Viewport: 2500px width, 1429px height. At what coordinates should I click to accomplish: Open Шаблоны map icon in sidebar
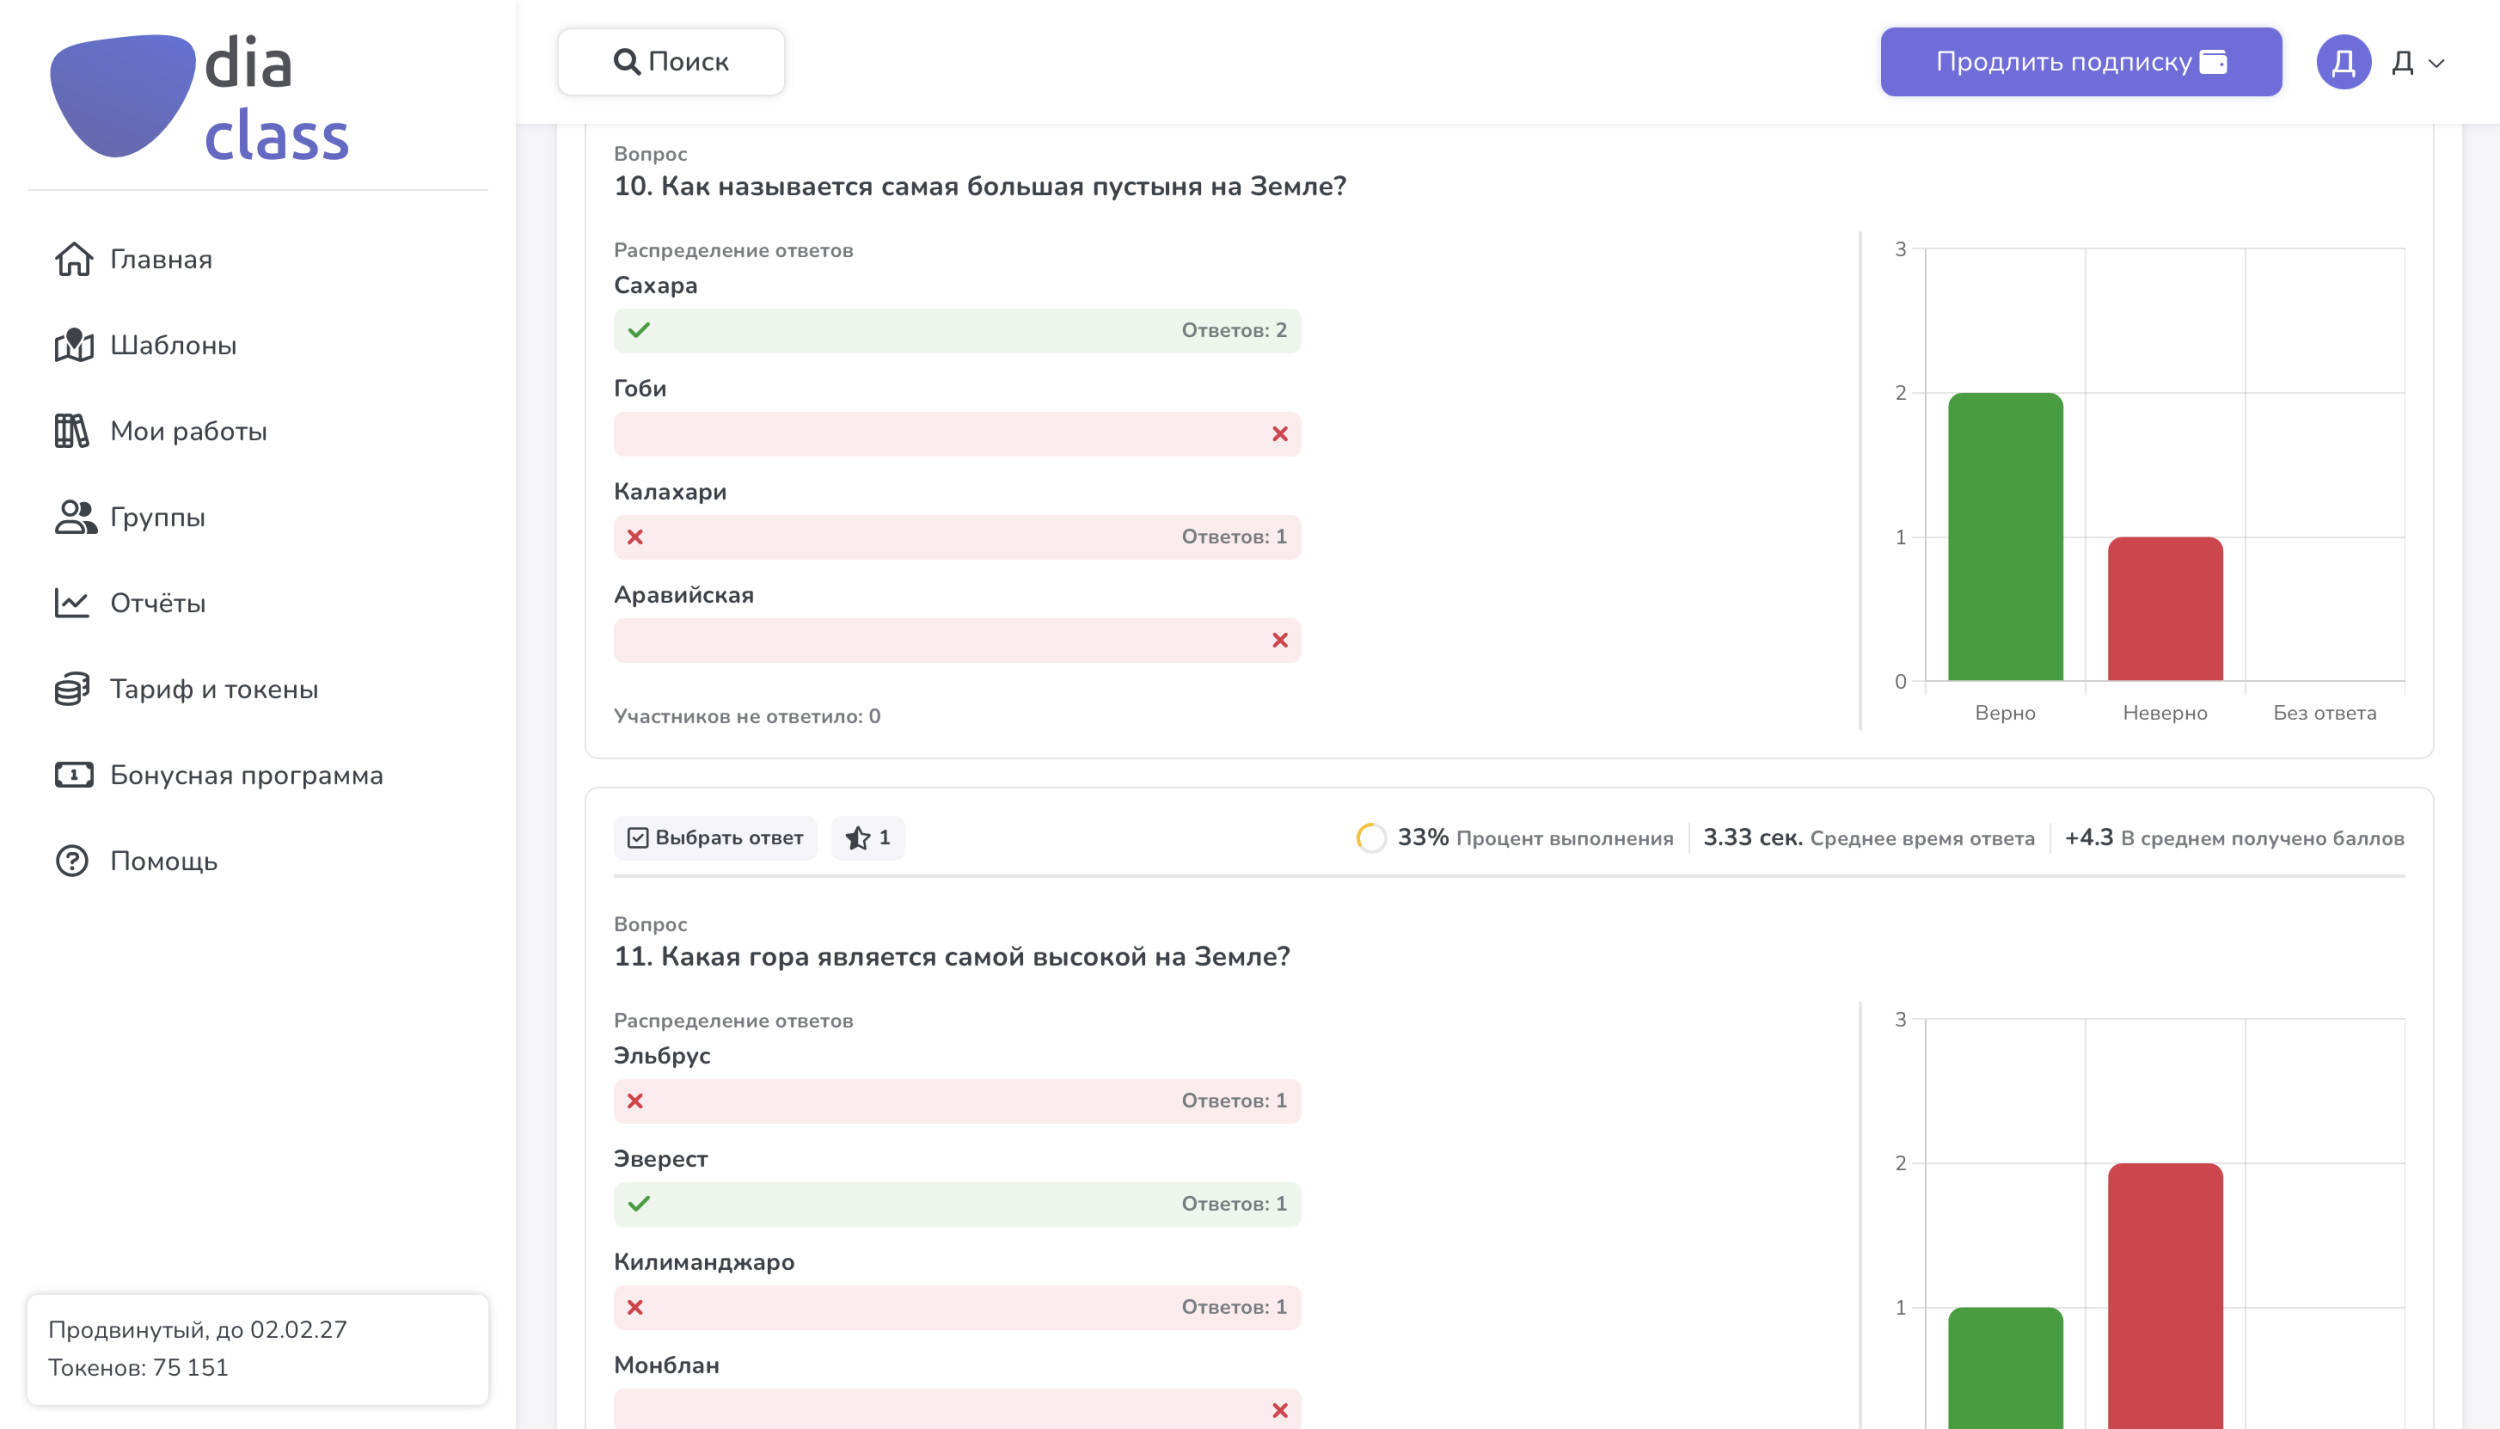[73, 345]
